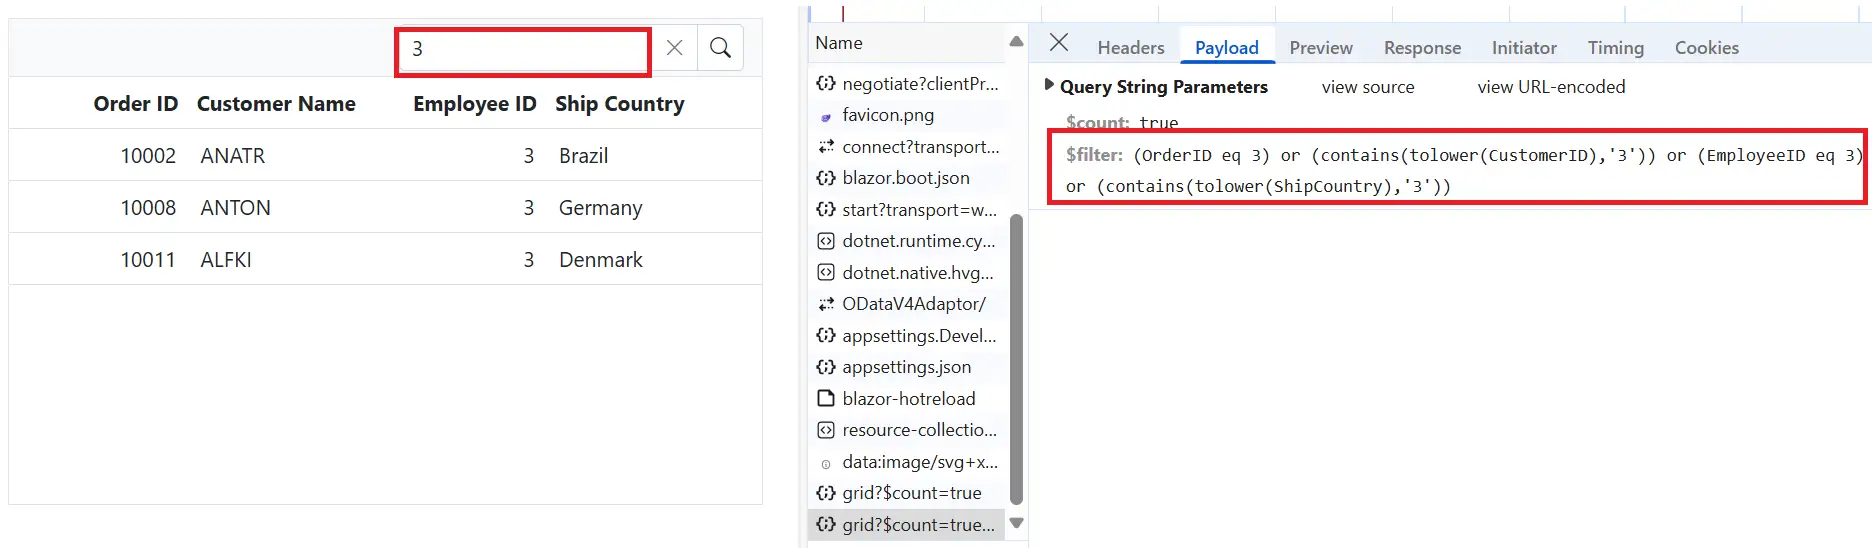Click into the grid search input field

[x=523, y=50]
